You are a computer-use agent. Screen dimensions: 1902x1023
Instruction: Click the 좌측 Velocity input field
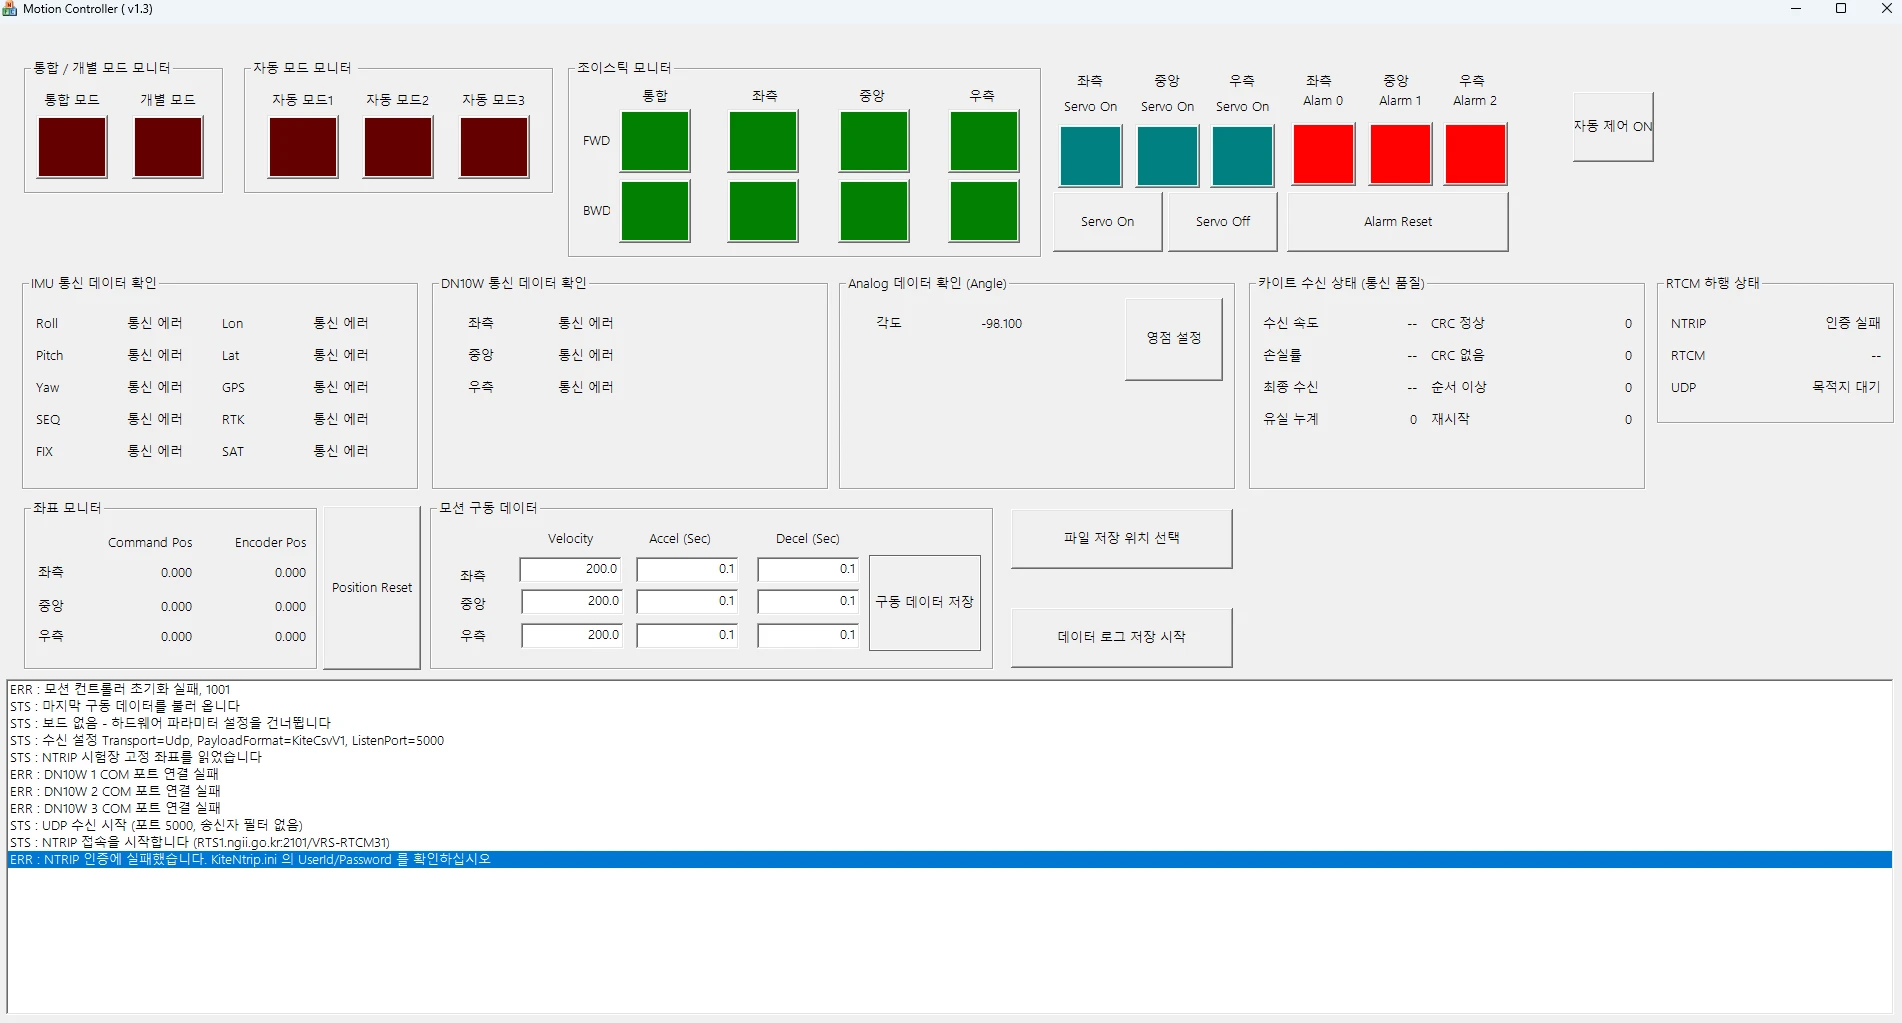[570, 569]
